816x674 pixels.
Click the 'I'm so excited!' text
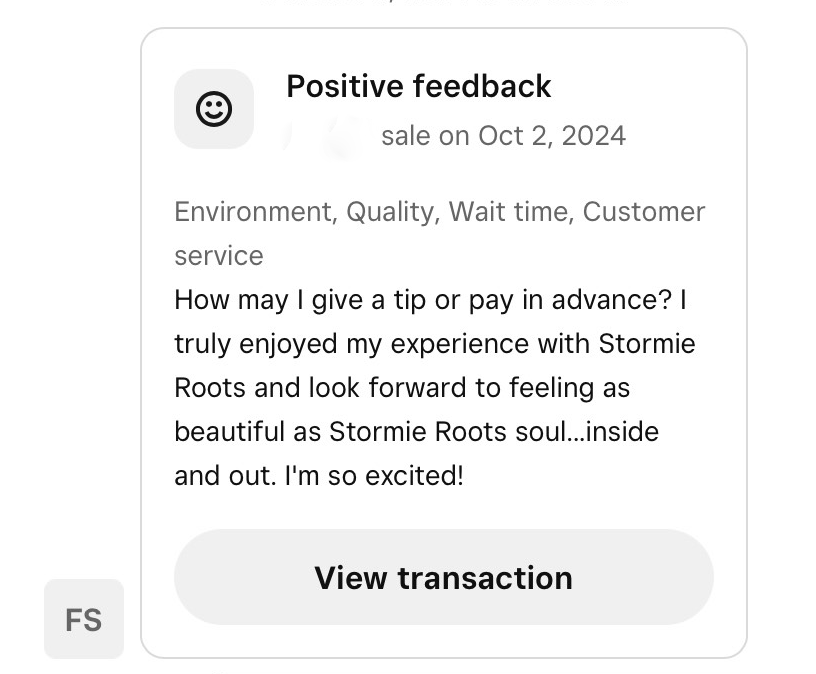[375, 475]
